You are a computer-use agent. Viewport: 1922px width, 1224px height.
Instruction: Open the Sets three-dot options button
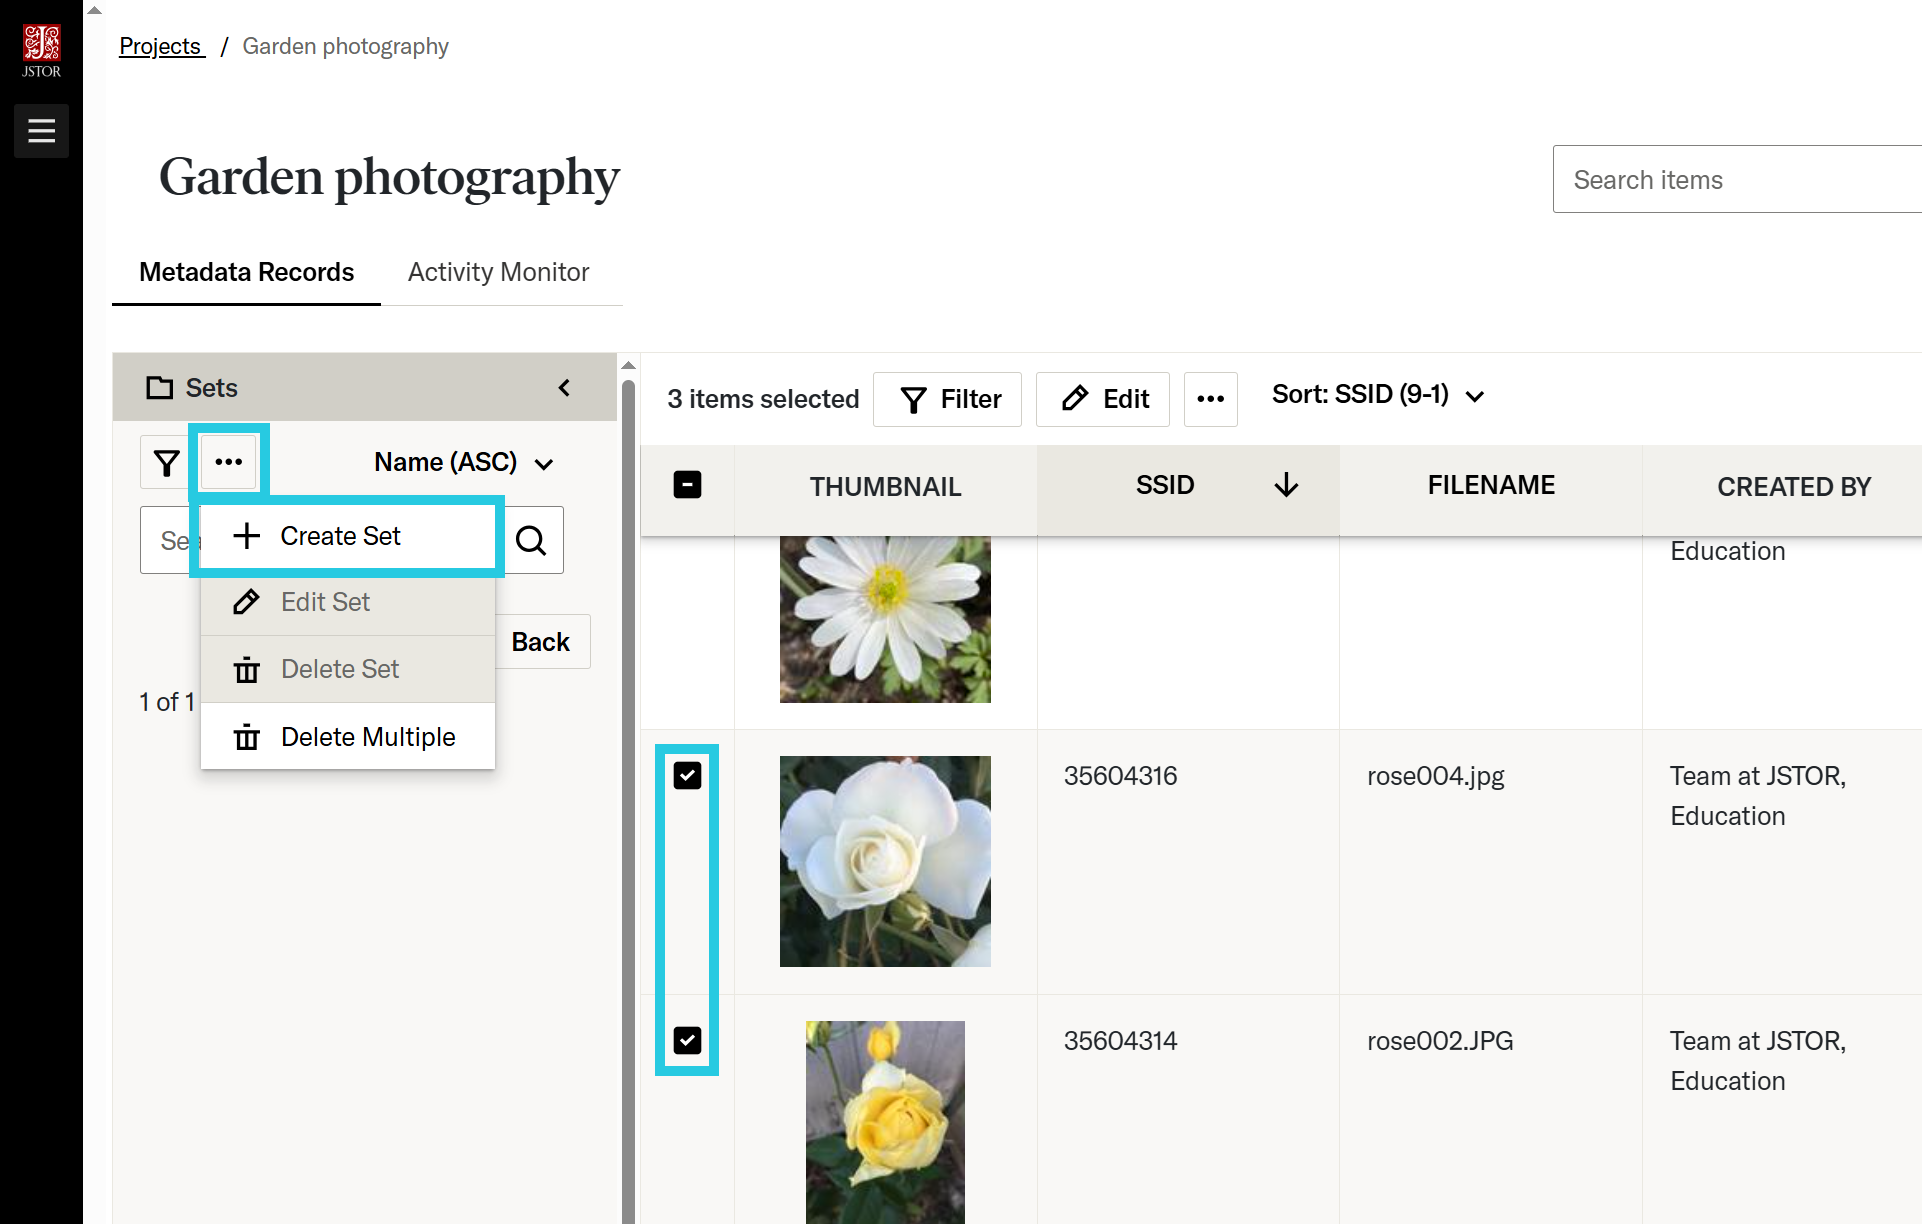coord(229,462)
